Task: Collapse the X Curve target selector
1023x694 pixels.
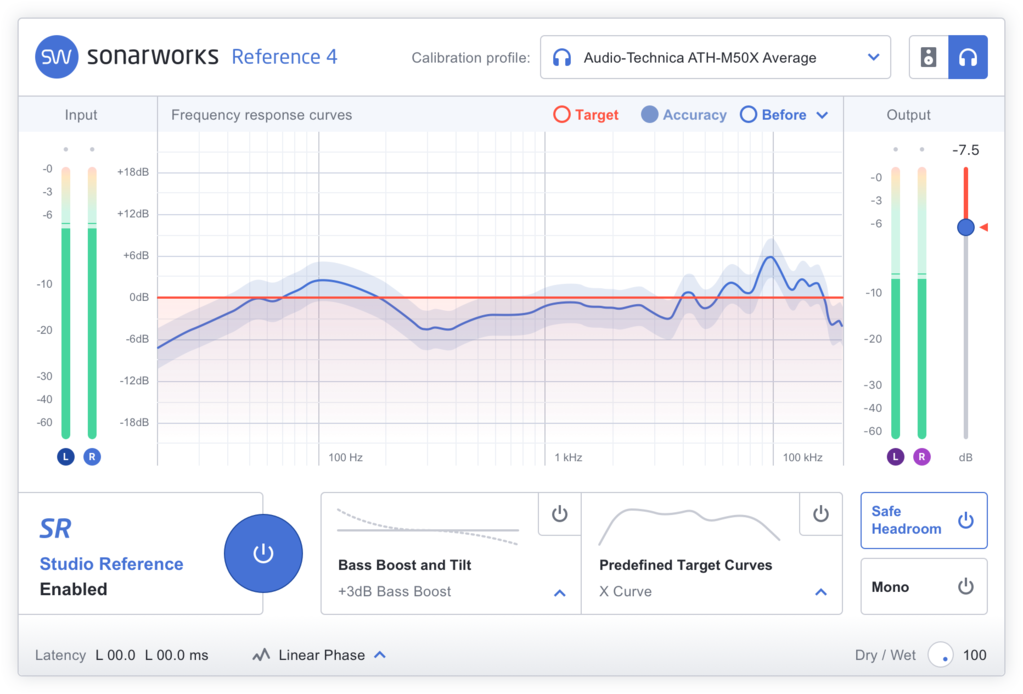Action: coord(820,592)
